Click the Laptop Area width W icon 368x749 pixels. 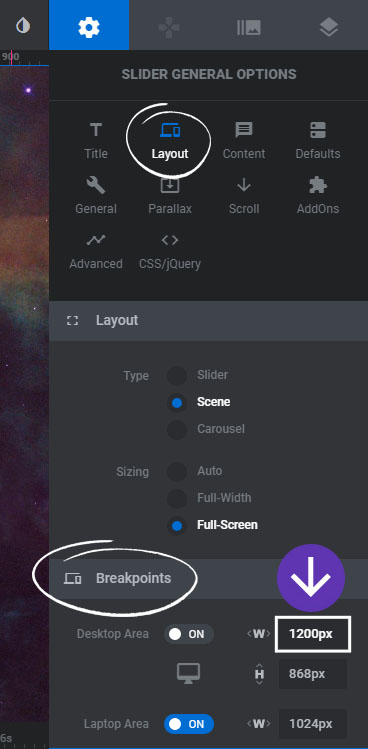259,724
